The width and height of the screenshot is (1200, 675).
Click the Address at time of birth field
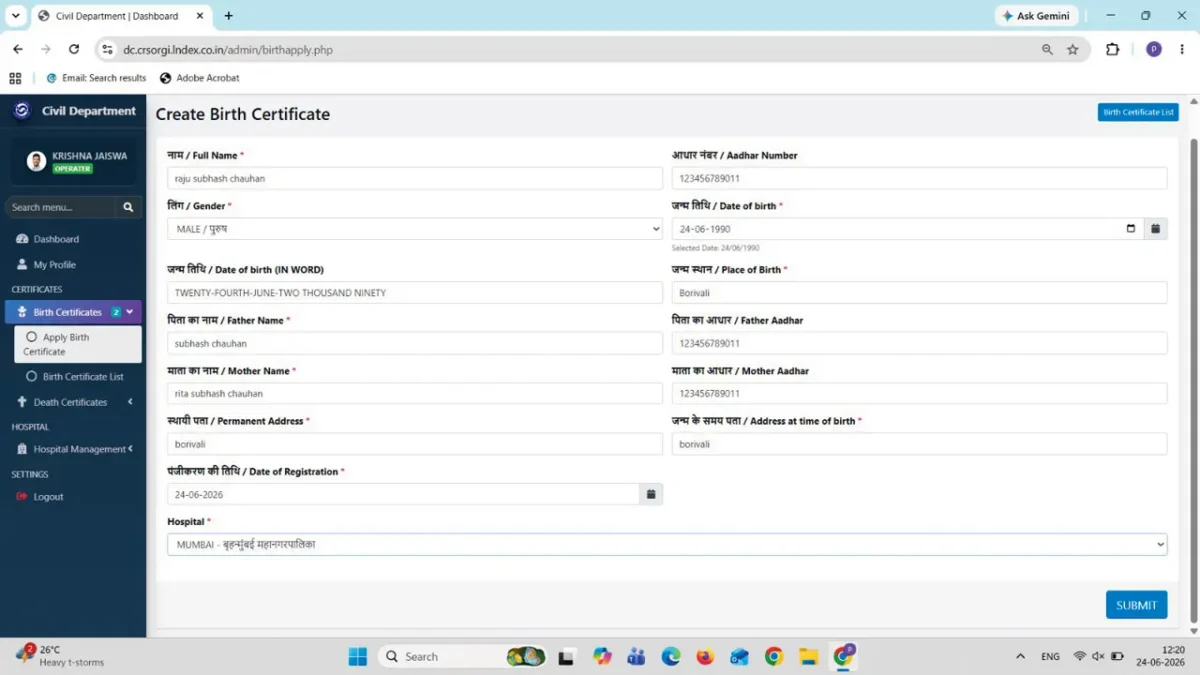point(919,444)
